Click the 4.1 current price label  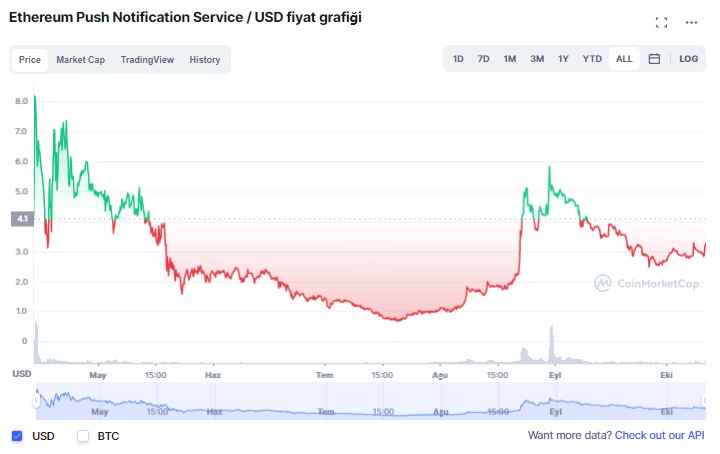pyautogui.click(x=22, y=219)
